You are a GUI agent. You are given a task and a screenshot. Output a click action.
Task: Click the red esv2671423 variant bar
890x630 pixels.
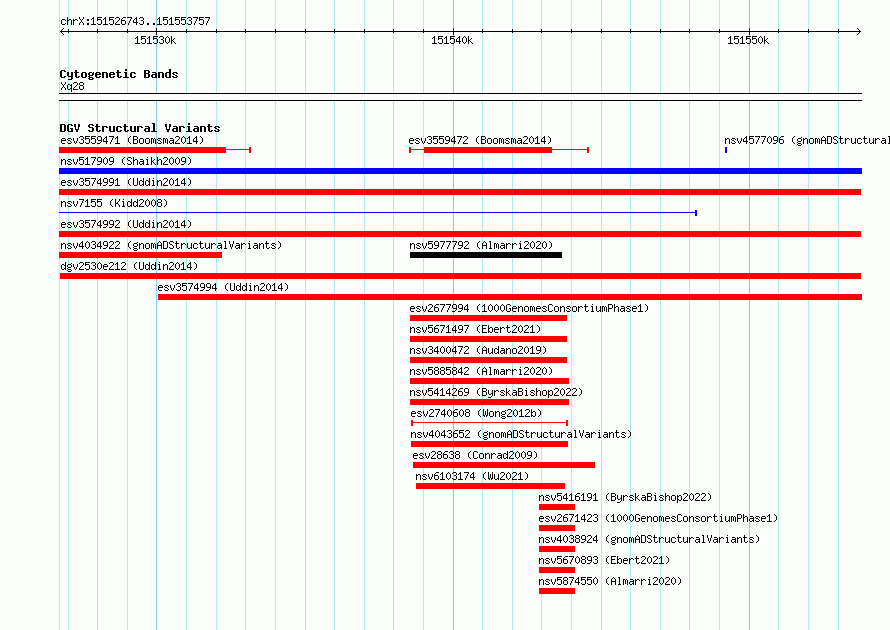click(x=557, y=528)
